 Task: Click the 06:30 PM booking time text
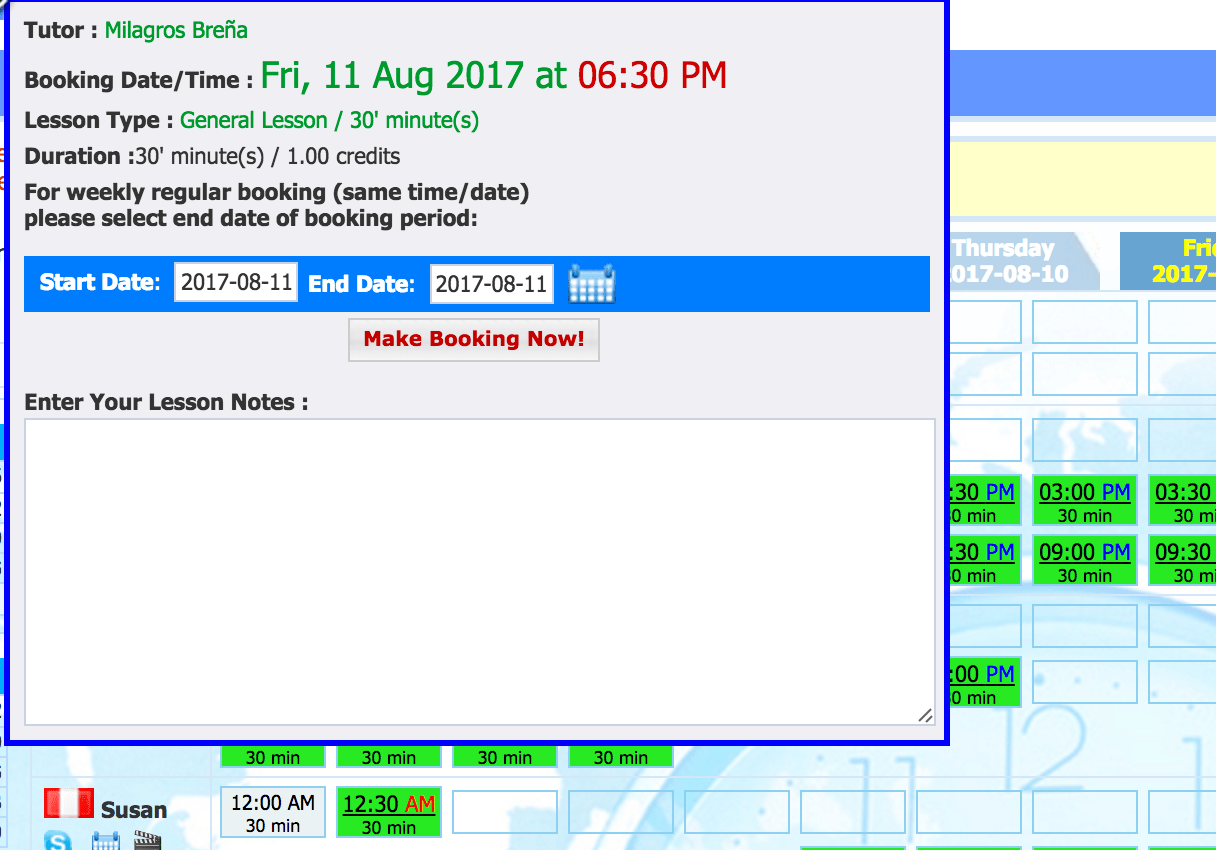(652, 75)
